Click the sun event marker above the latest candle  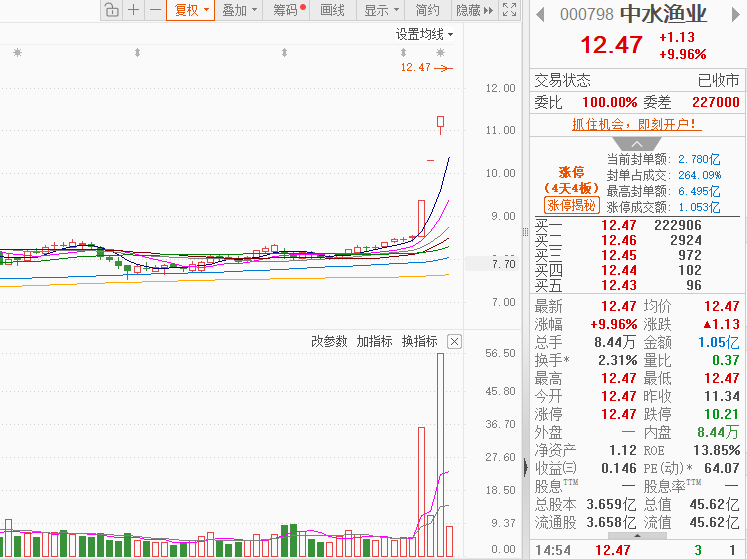[x=441, y=52]
